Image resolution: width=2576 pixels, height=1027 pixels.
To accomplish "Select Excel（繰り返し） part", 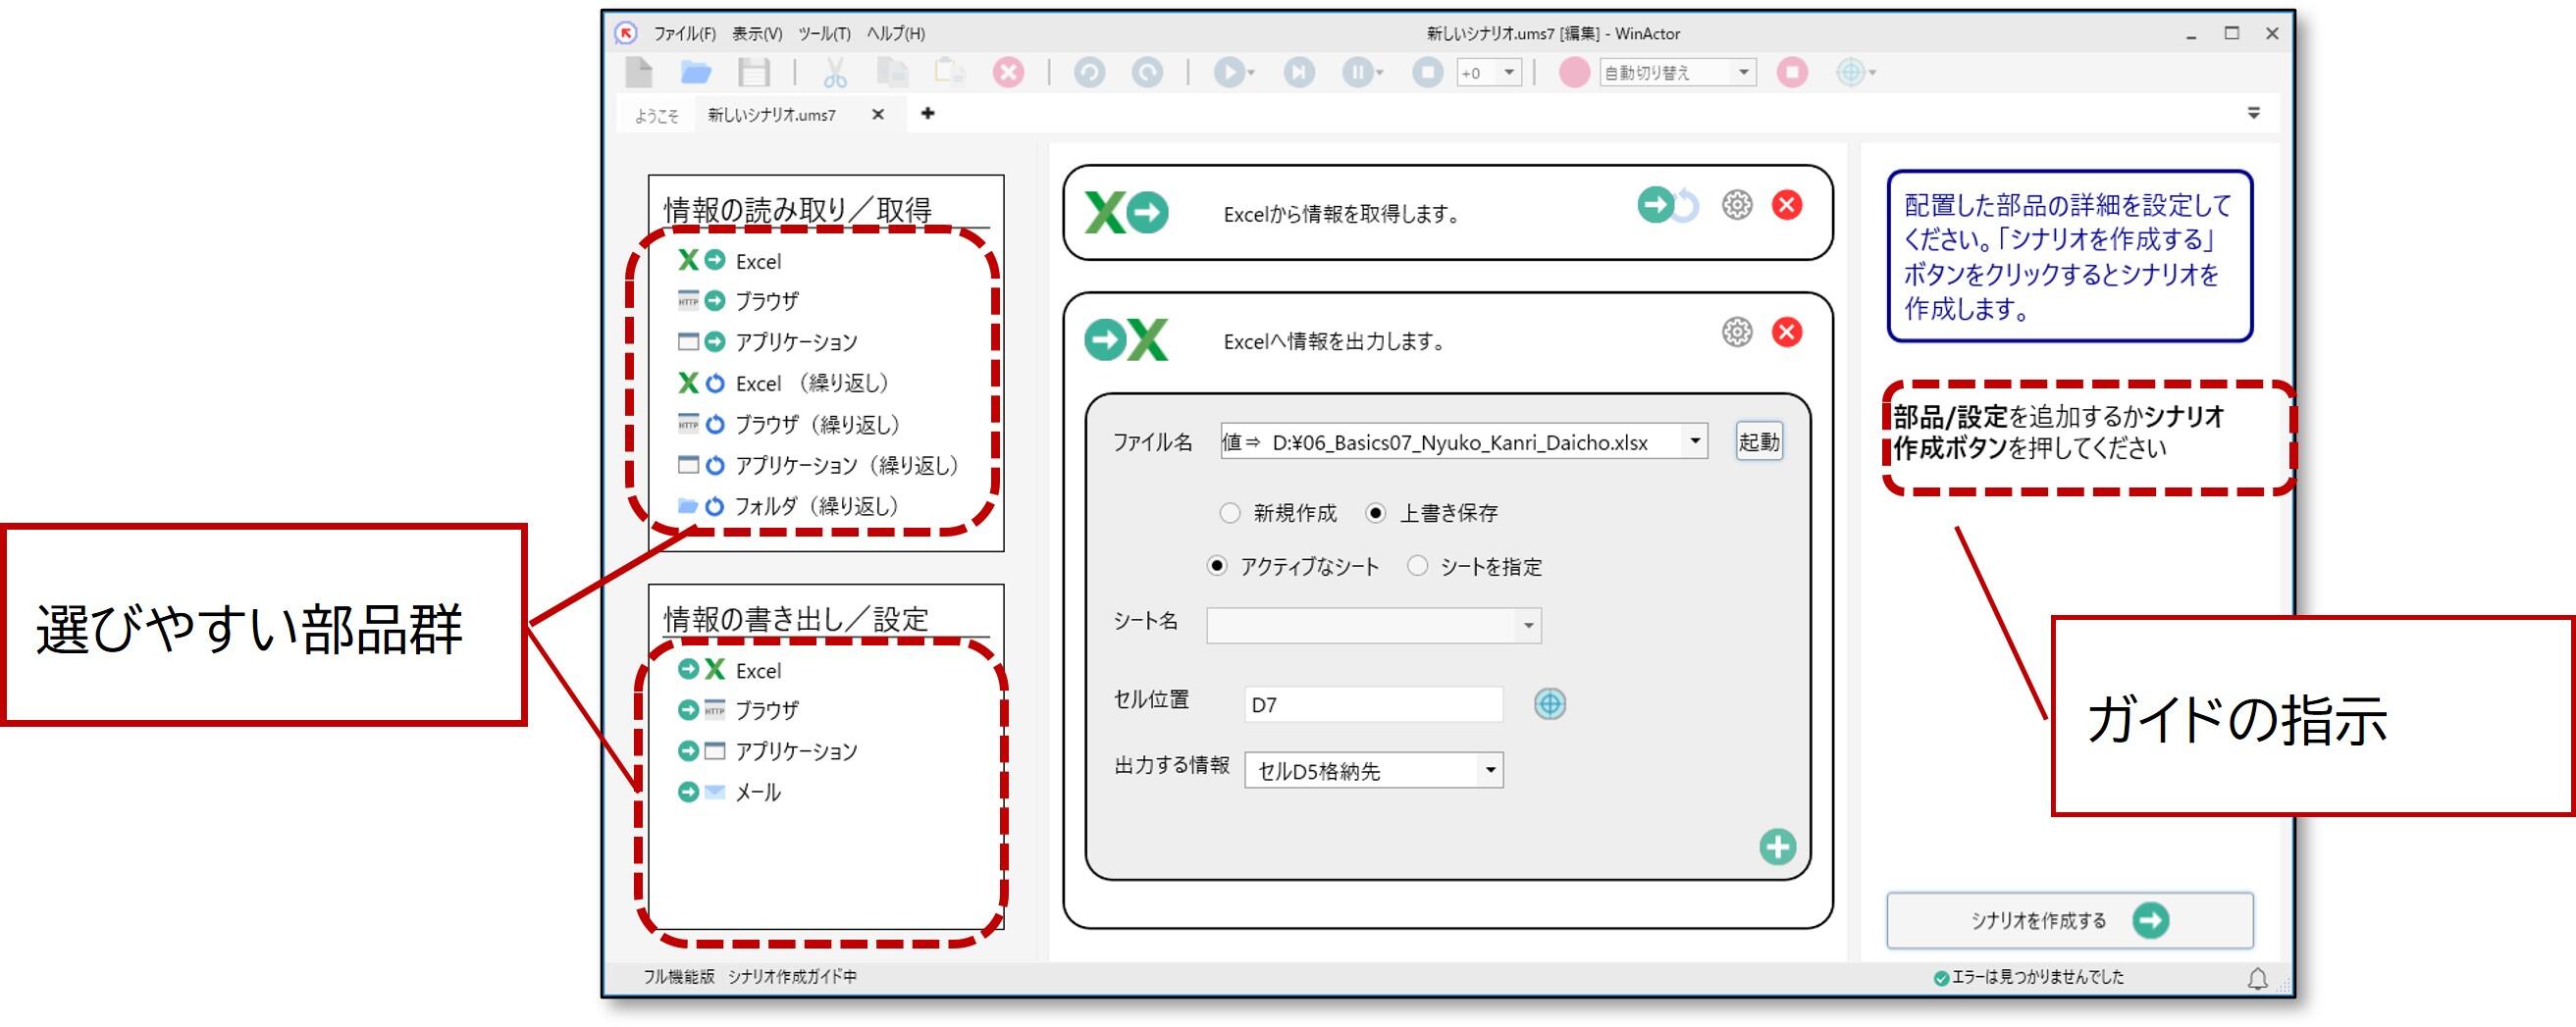I will (783, 383).
